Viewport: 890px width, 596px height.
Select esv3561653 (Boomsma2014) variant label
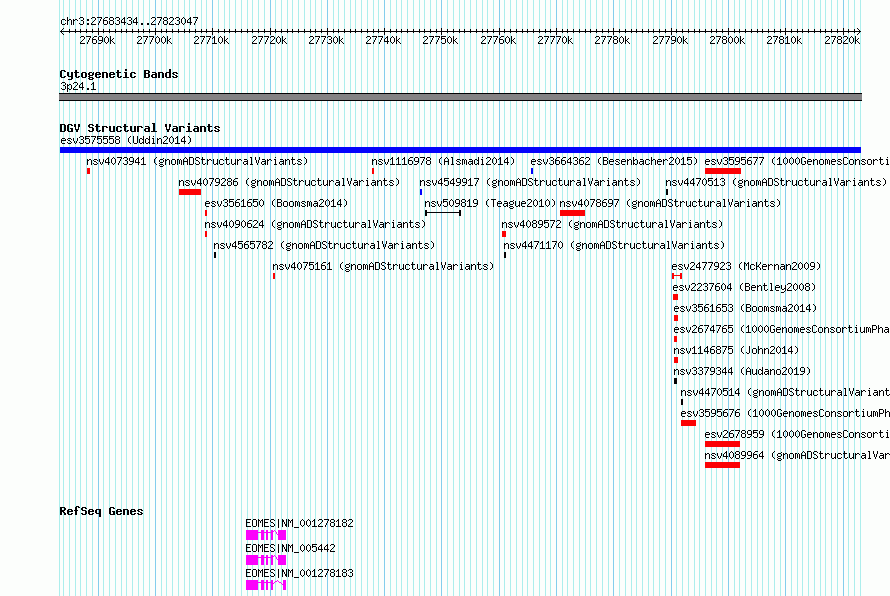[x=745, y=308]
